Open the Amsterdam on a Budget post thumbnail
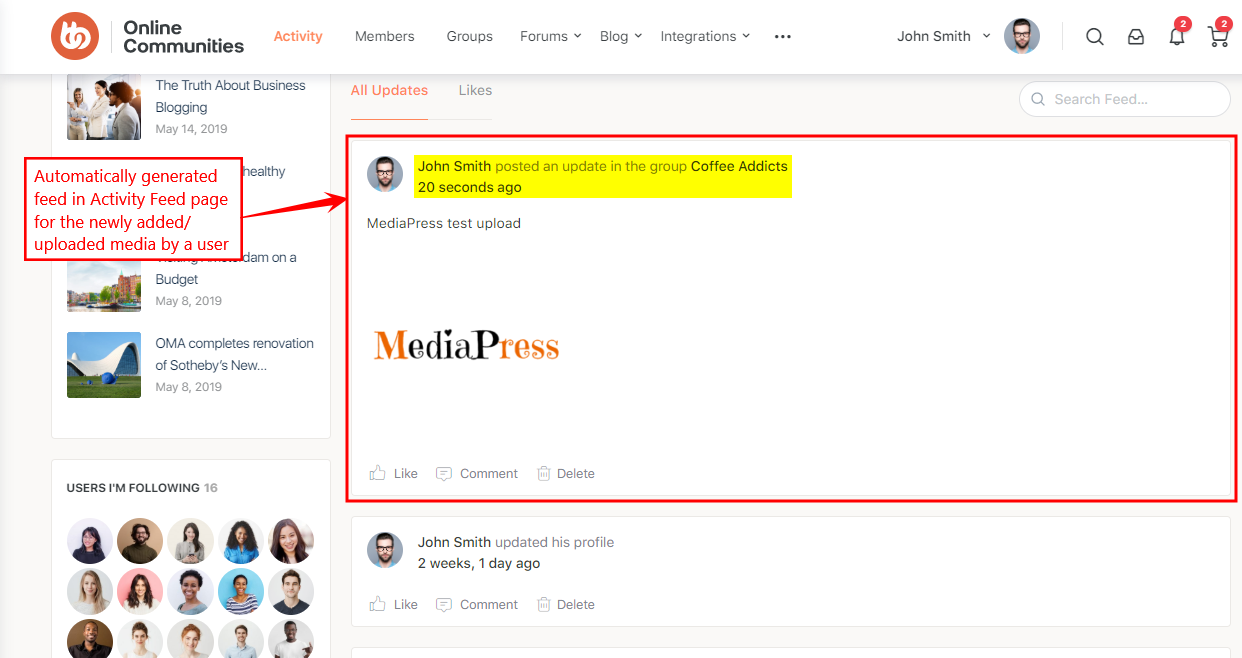Viewport: 1242px width, 658px height. pyautogui.click(x=104, y=285)
